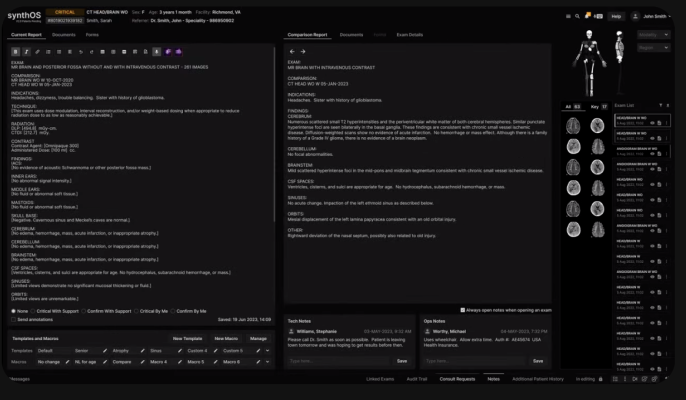The width and height of the screenshot is (686, 400).
Task: Click the New Template button
Action: pyautogui.click(x=188, y=339)
